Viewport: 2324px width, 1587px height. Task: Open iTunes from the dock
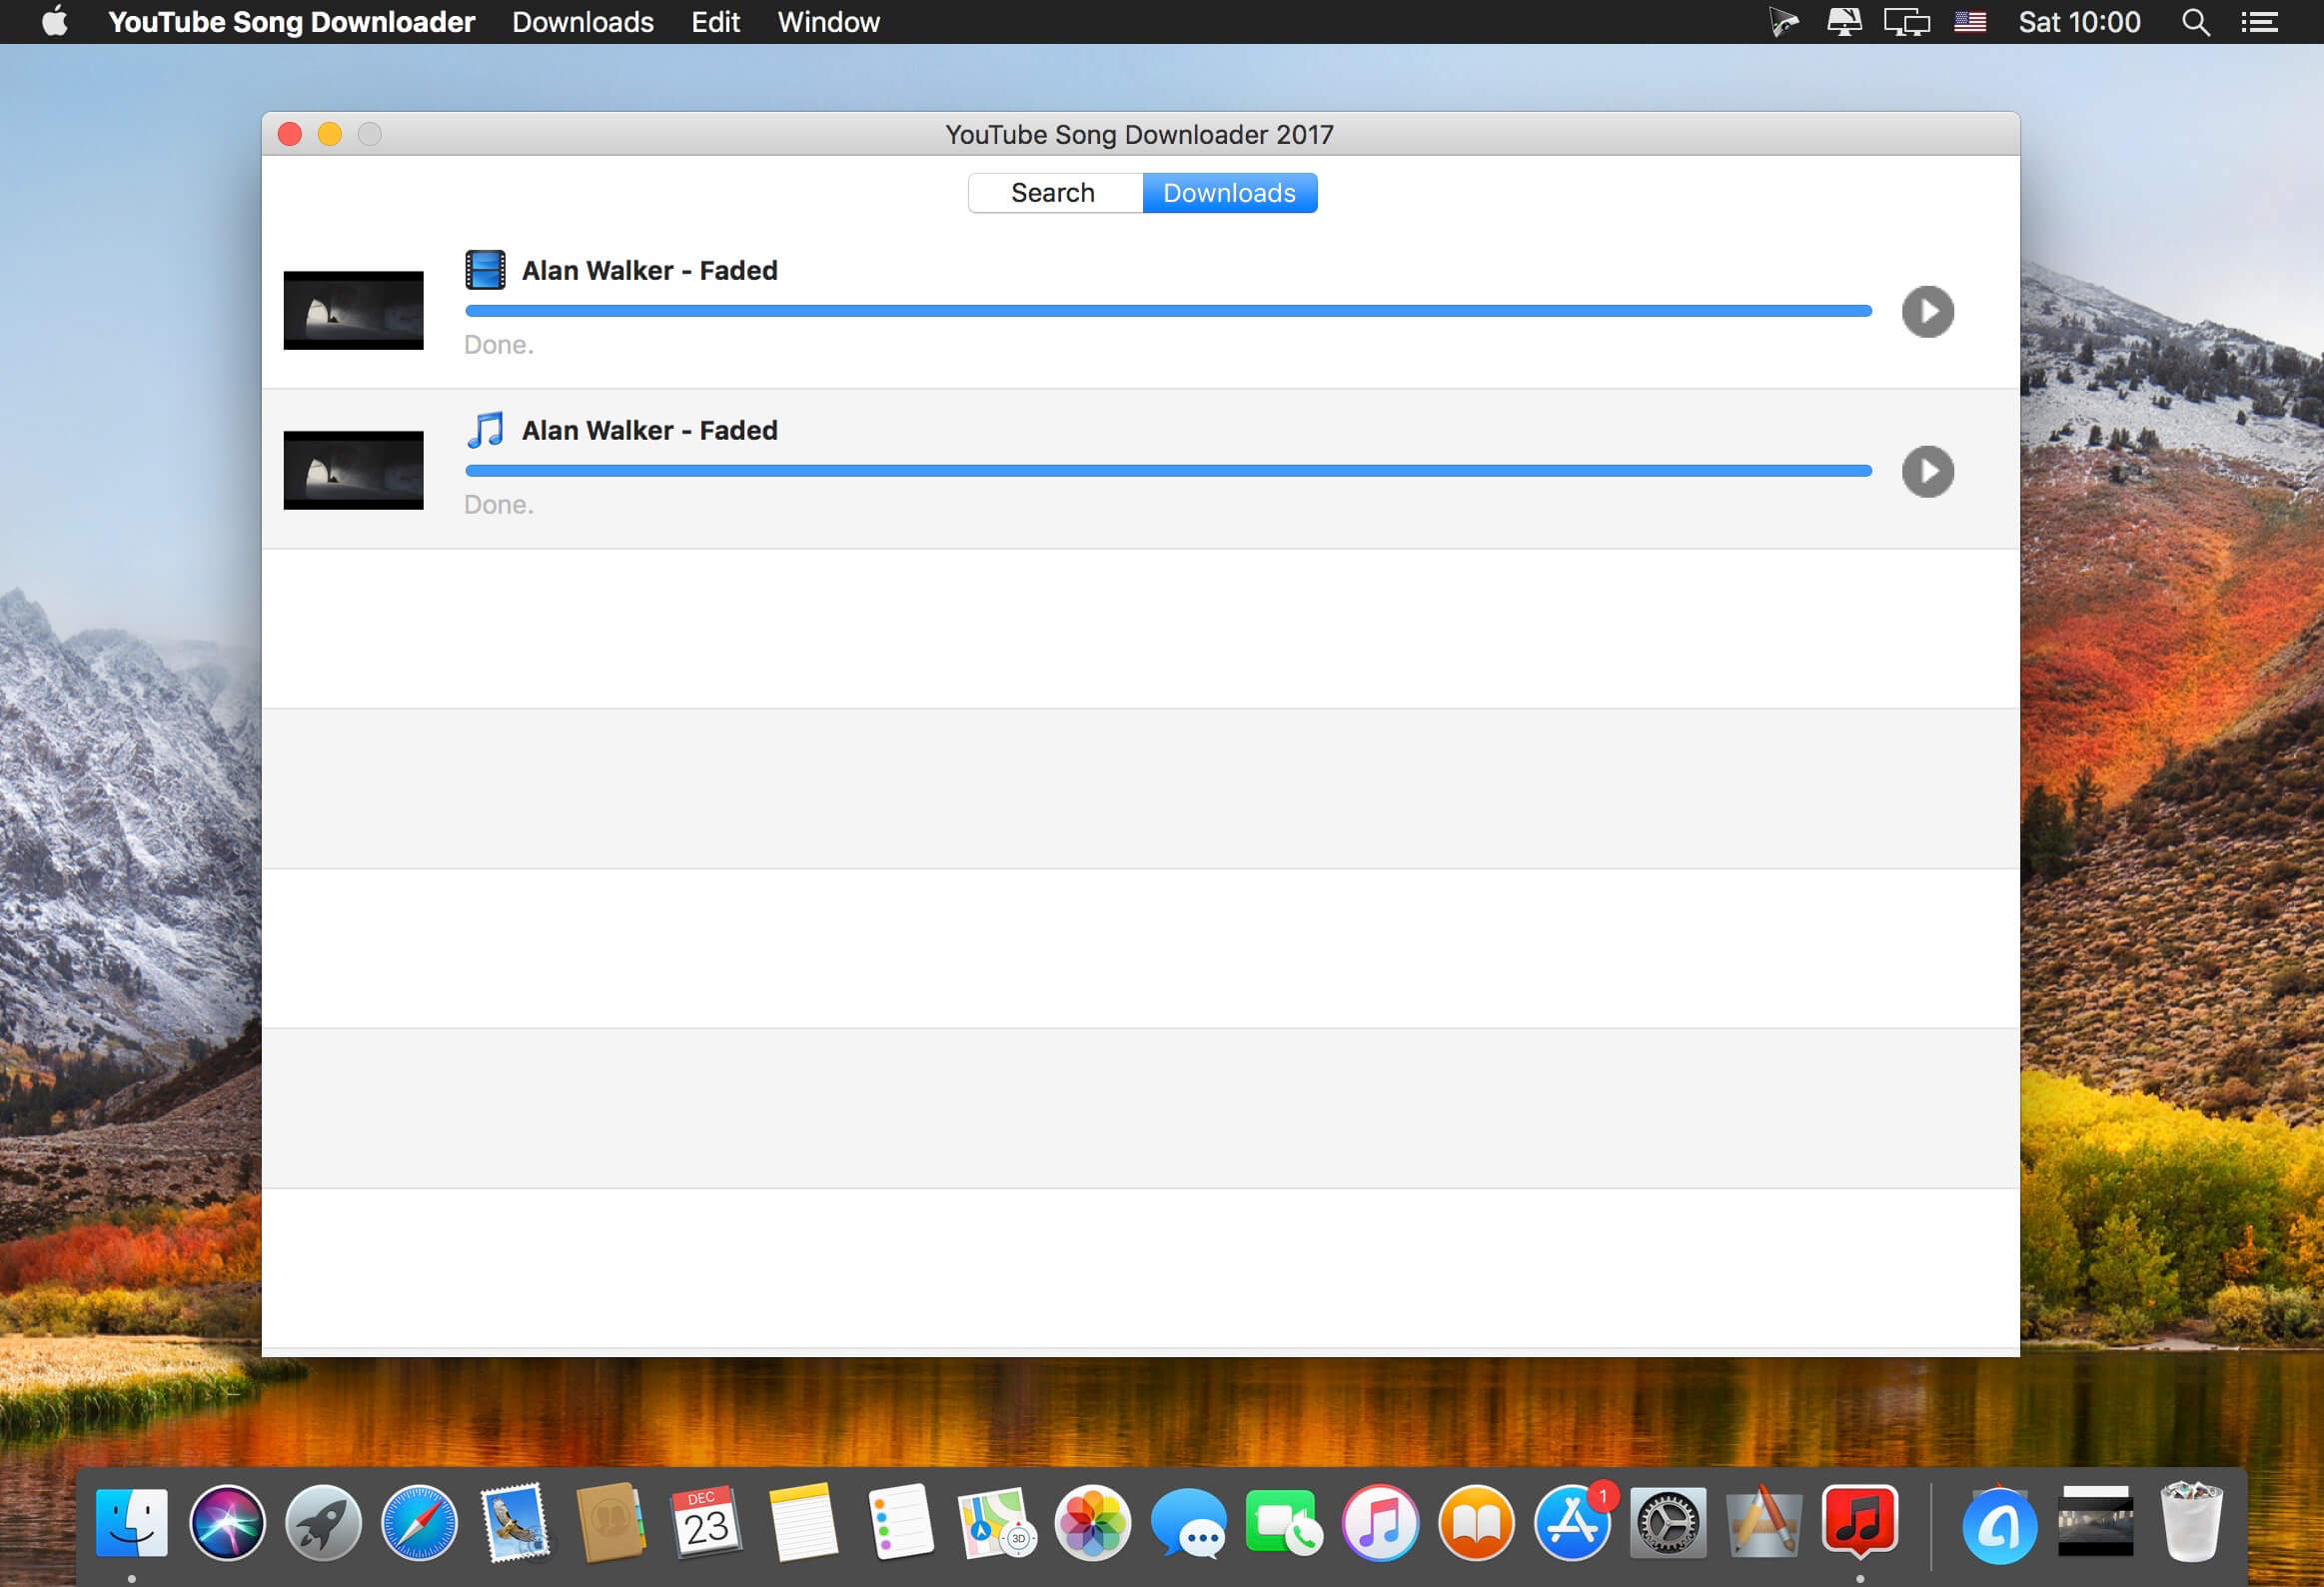click(x=1380, y=1523)
